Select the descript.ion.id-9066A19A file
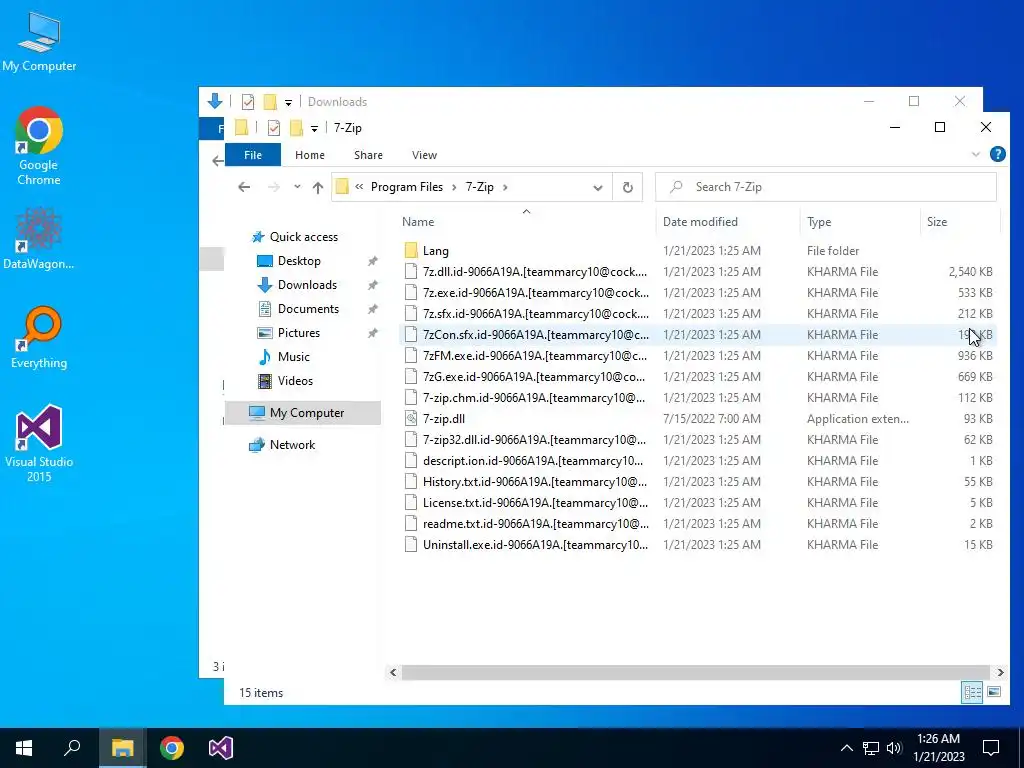1024x768 pixels. click(x=697, y=460)
